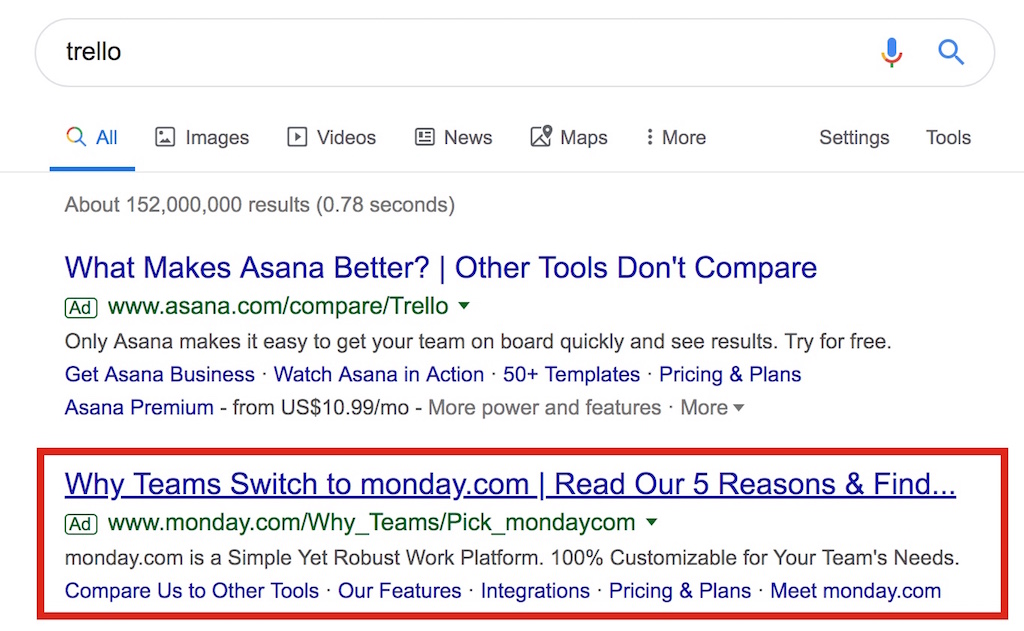Image resolution: width=1024 pixels, height=631 pixels.
Task: Click the 50+ Templates sitelink
Action: pyautogui.click(x=571, y=374)
